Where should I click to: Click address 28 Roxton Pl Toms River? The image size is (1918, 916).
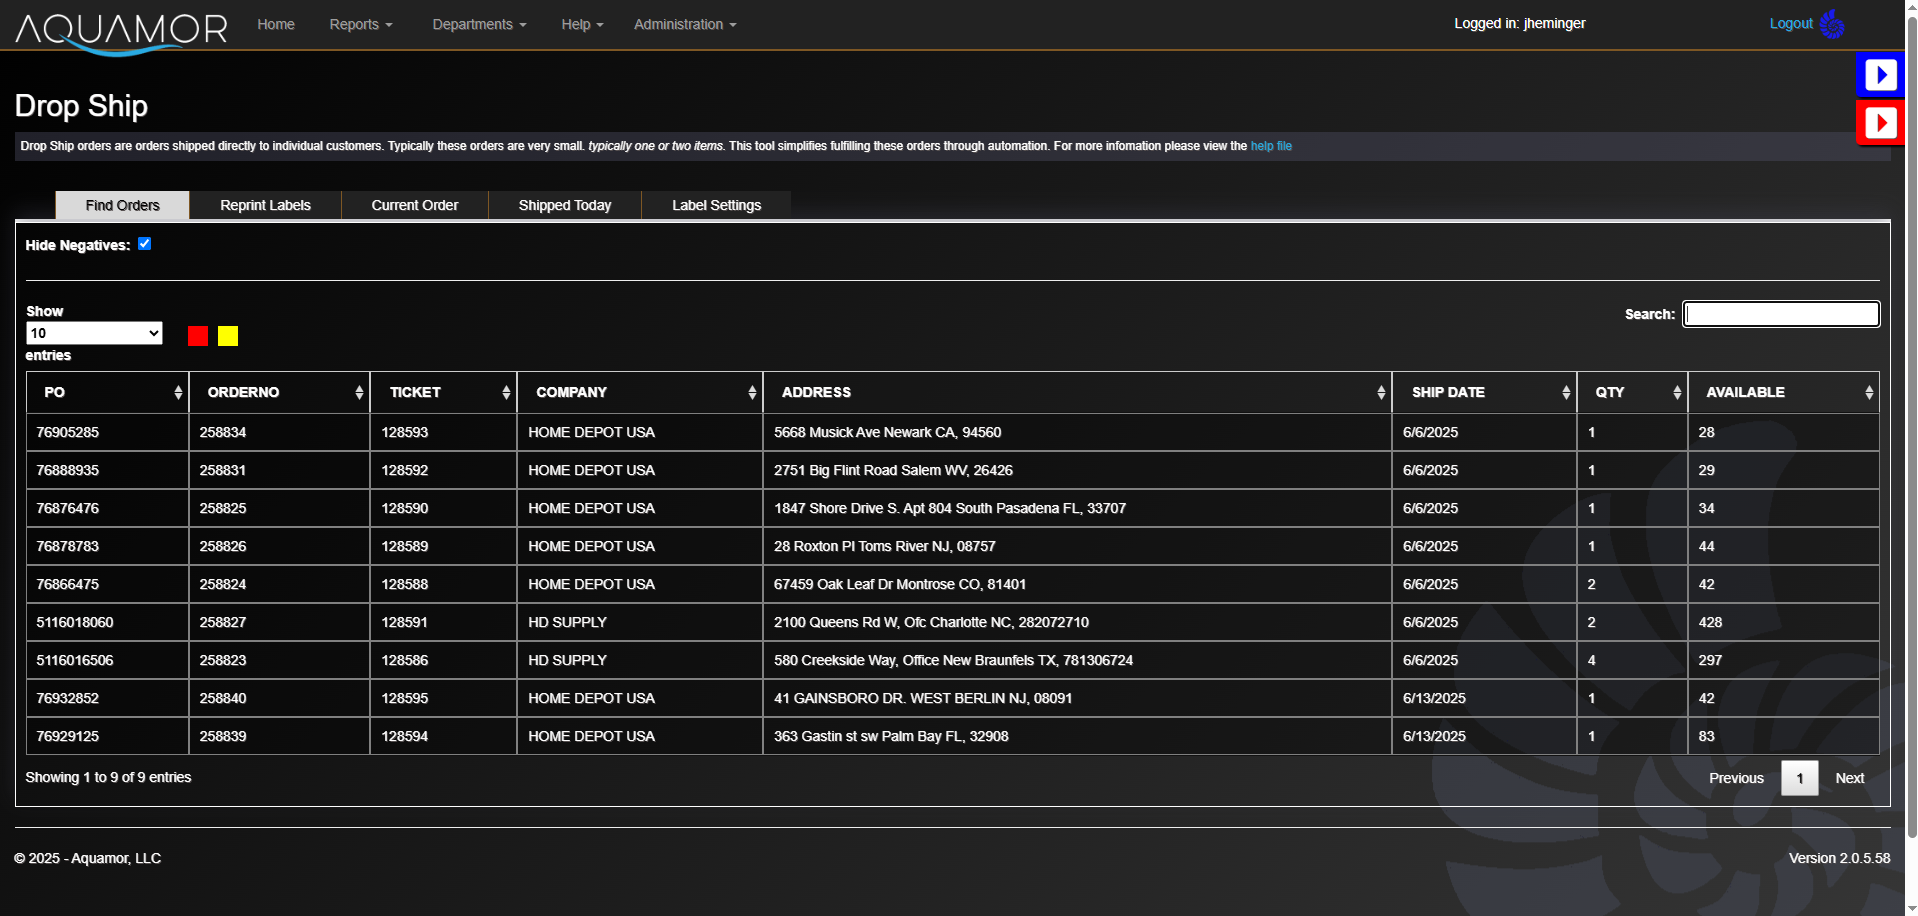[885, 546]
